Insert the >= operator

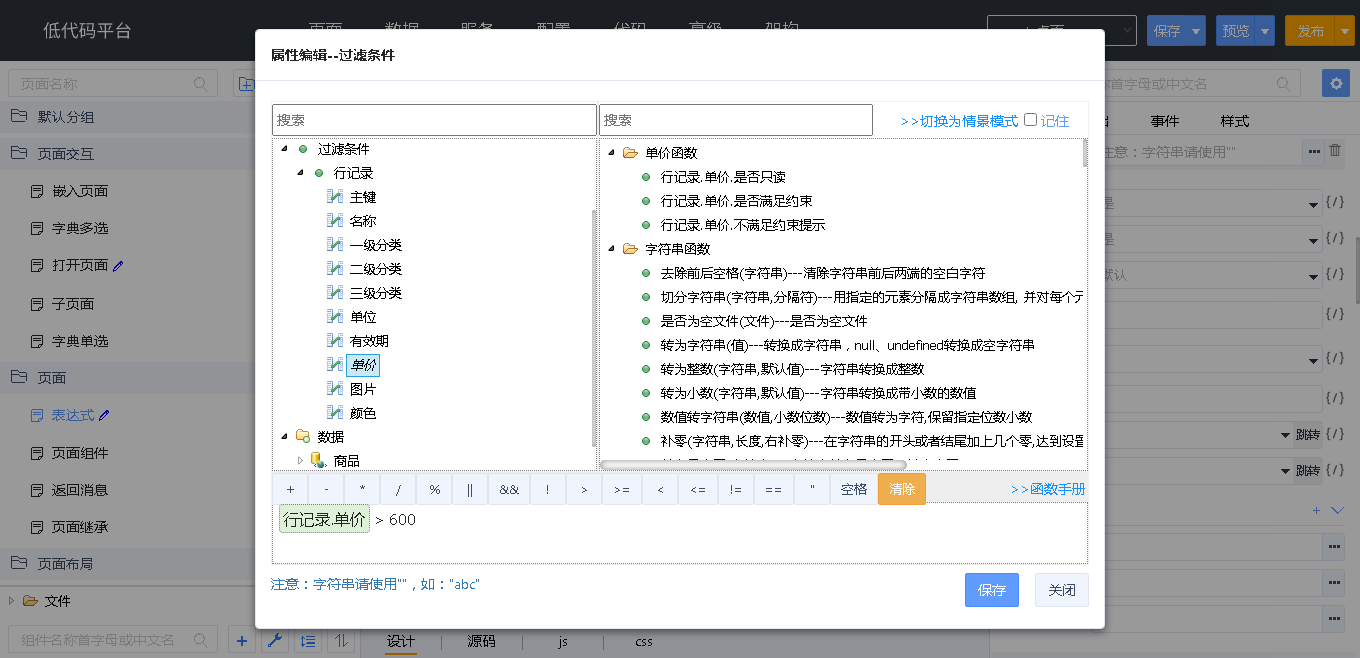click(x=621, y=489)
